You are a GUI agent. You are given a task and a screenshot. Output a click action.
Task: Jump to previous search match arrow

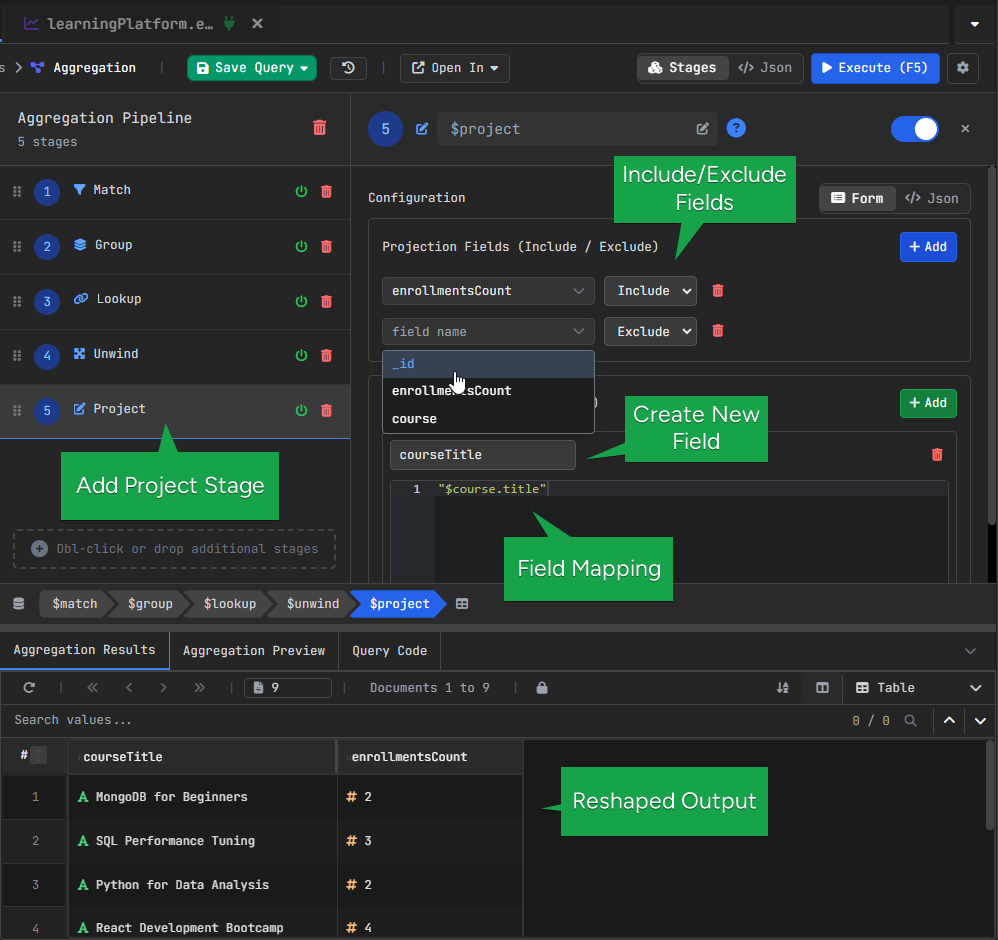[x=949, y=720]
